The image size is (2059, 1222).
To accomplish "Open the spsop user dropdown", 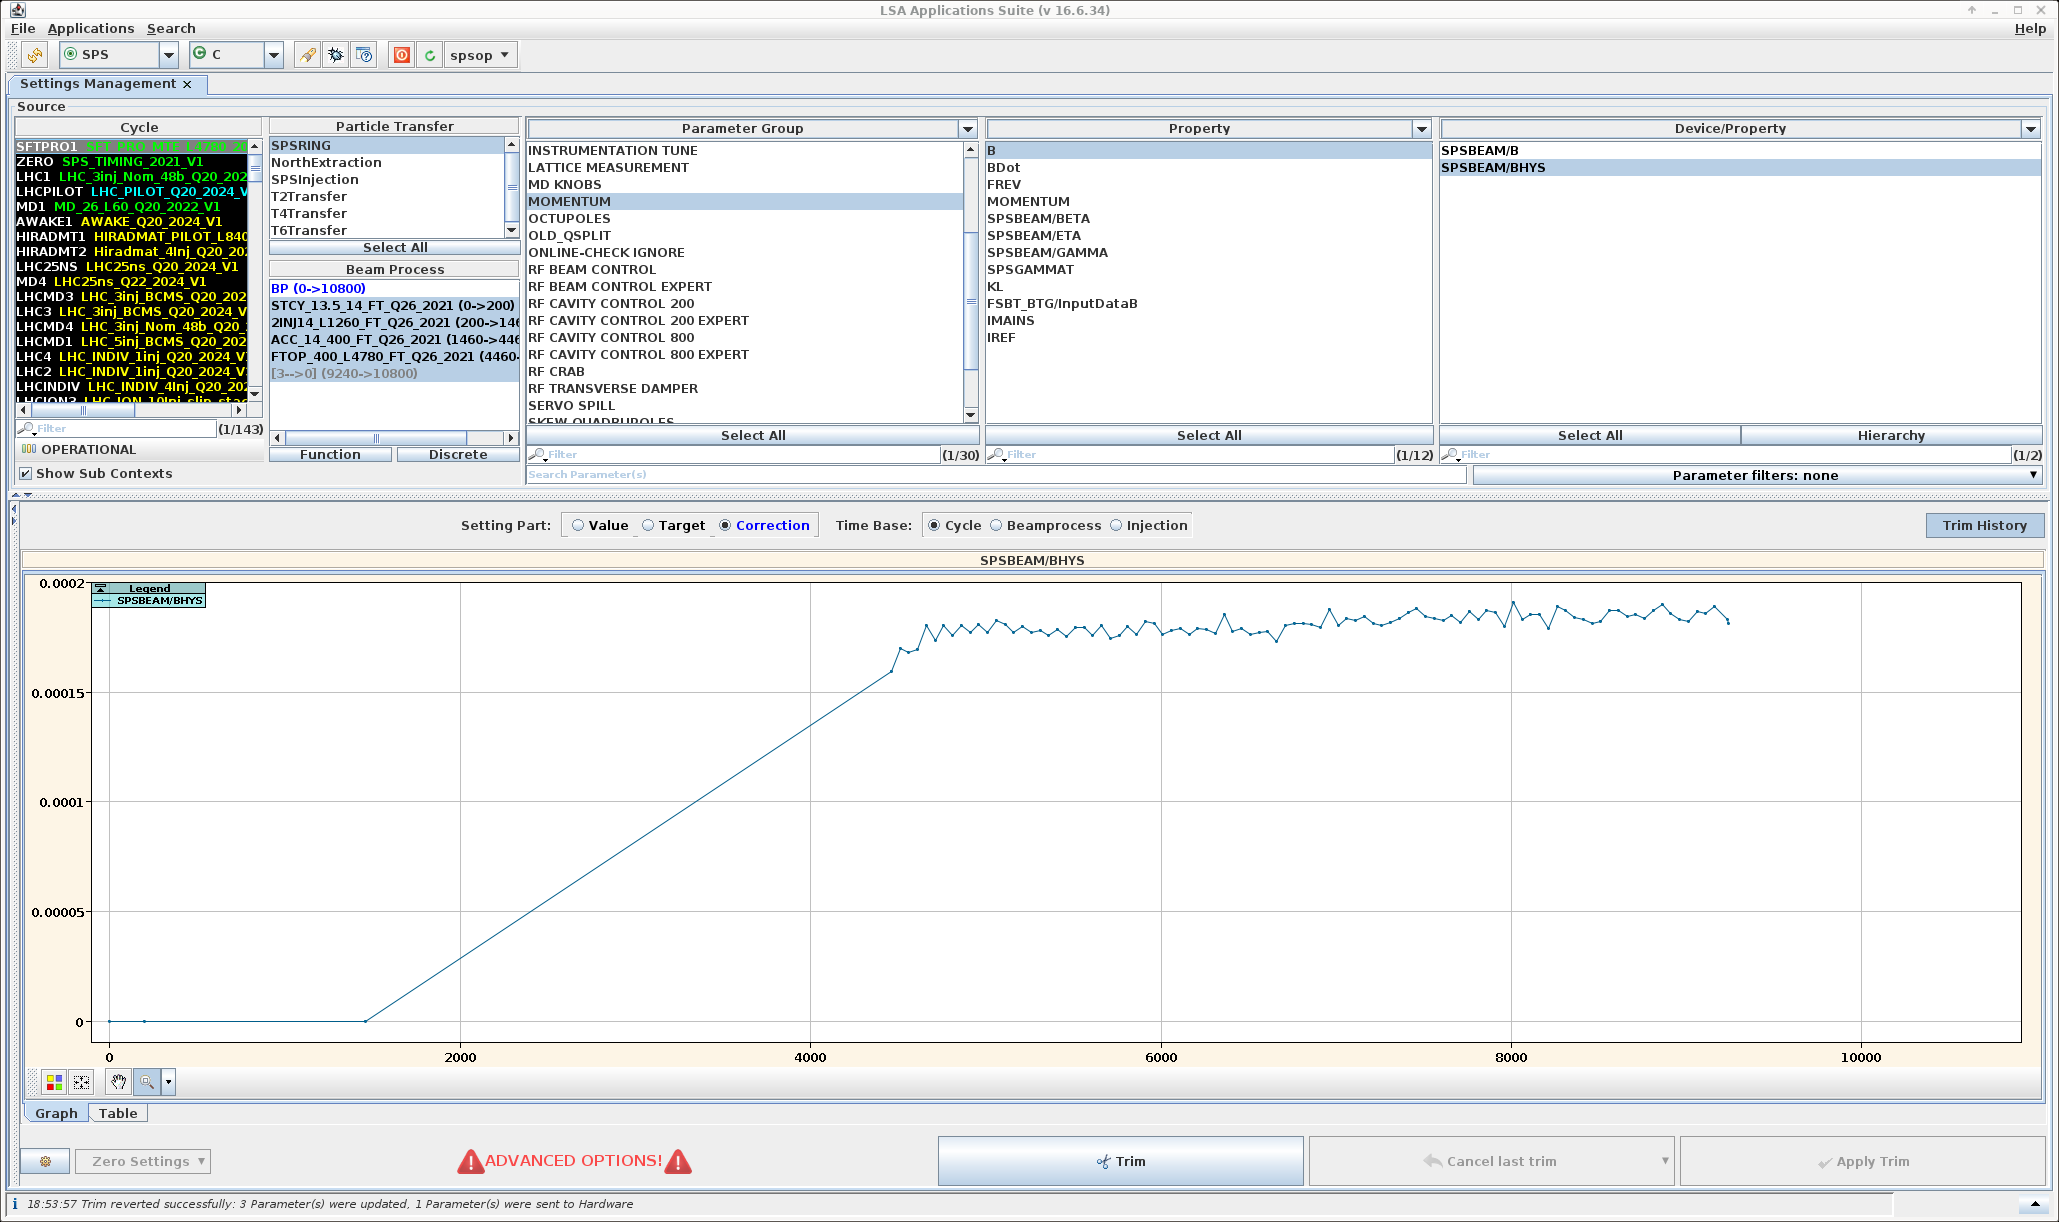I will click(480, 55).
